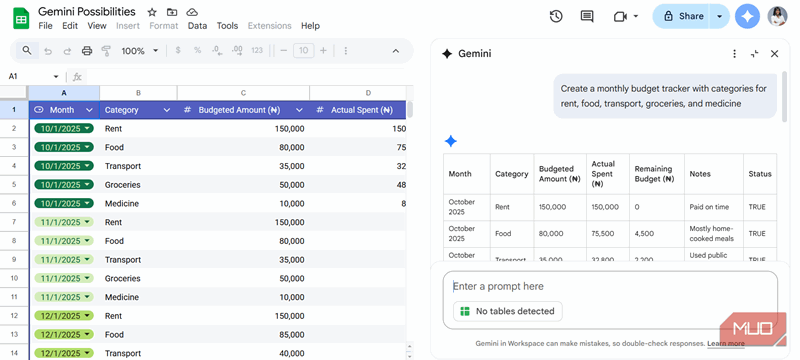This screenshot has height=360, width=800.
Task: Open the user account avatar
Action: click(778, 16)
